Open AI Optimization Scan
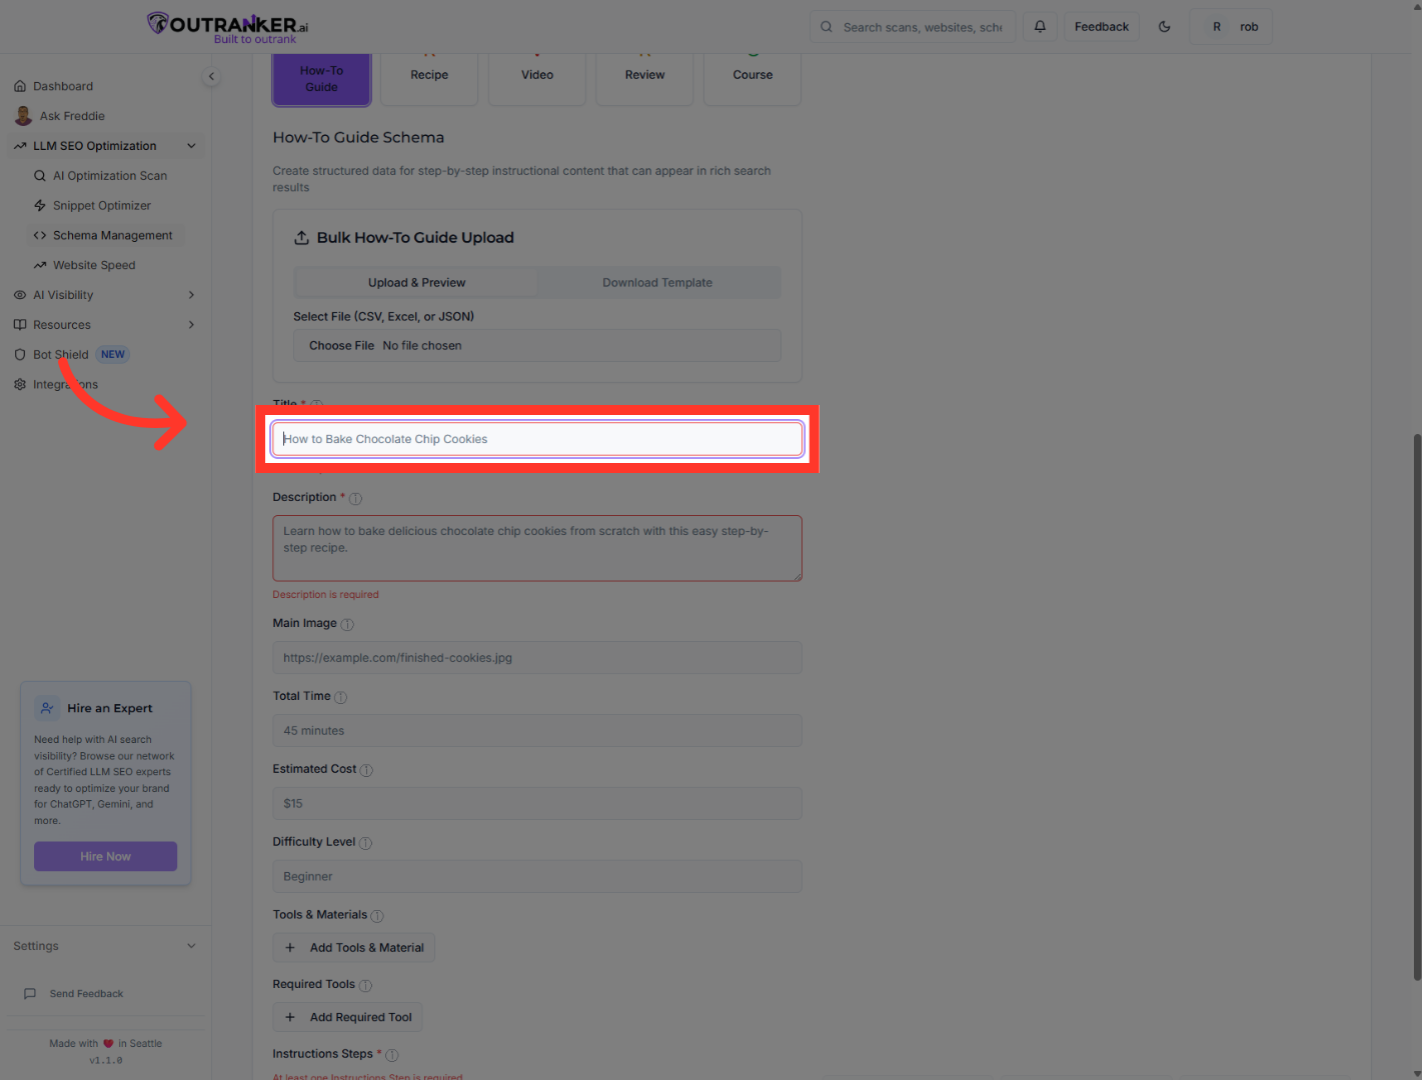 tap(108, 176)
